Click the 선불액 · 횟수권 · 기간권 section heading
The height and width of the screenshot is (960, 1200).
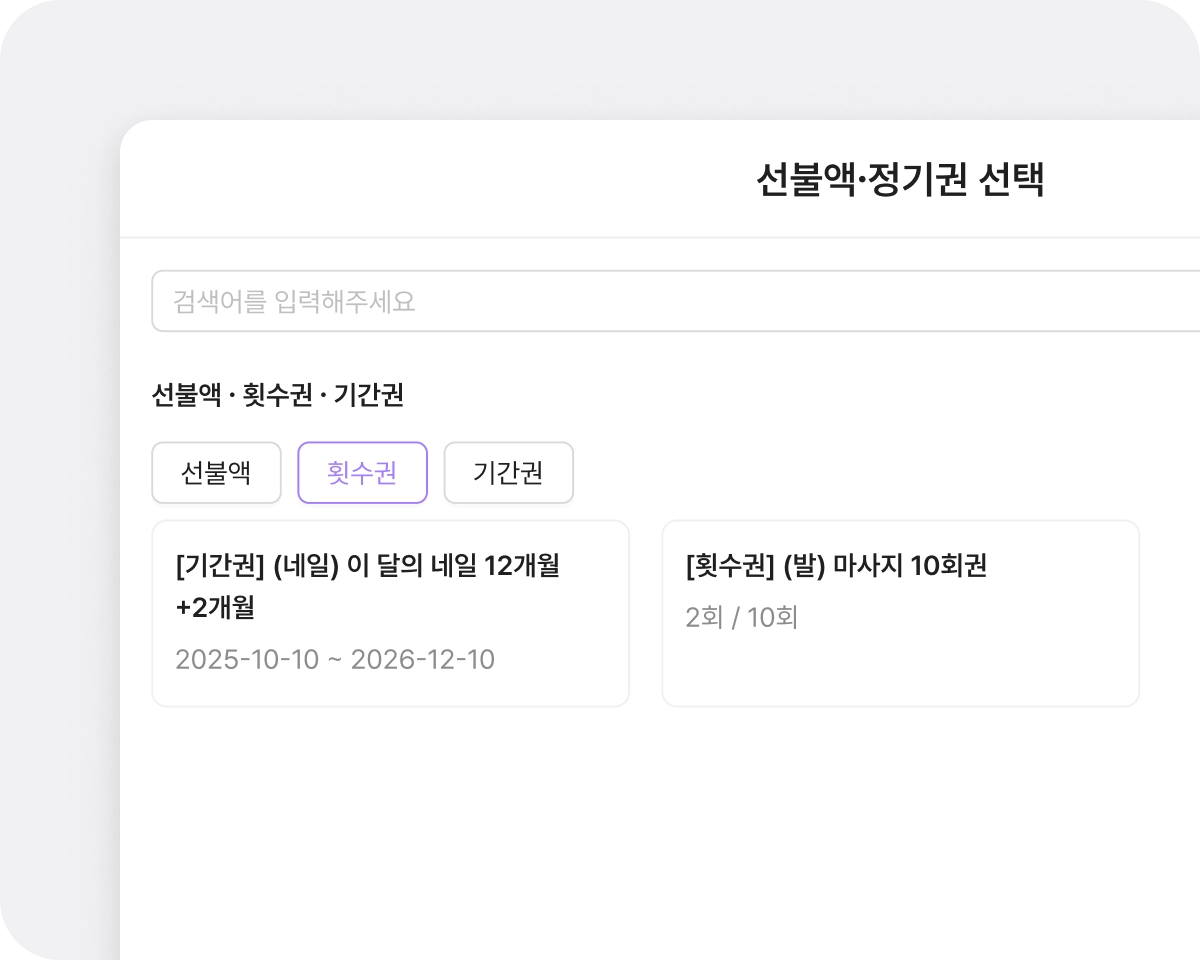click(278, 395)
